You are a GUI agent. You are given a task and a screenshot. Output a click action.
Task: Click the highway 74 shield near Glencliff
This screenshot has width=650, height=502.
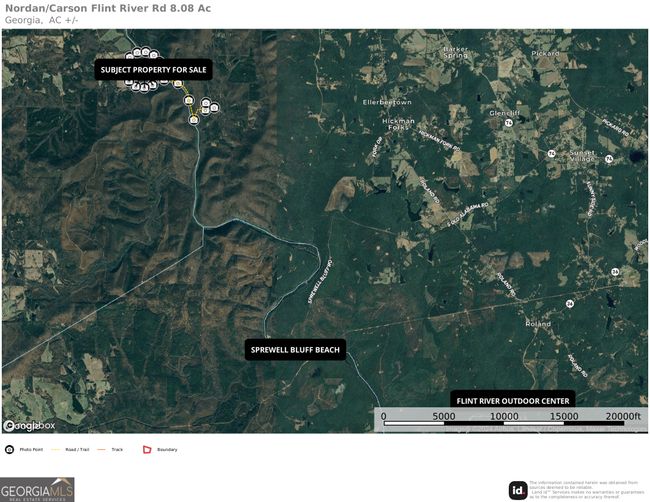click(509, 123)
